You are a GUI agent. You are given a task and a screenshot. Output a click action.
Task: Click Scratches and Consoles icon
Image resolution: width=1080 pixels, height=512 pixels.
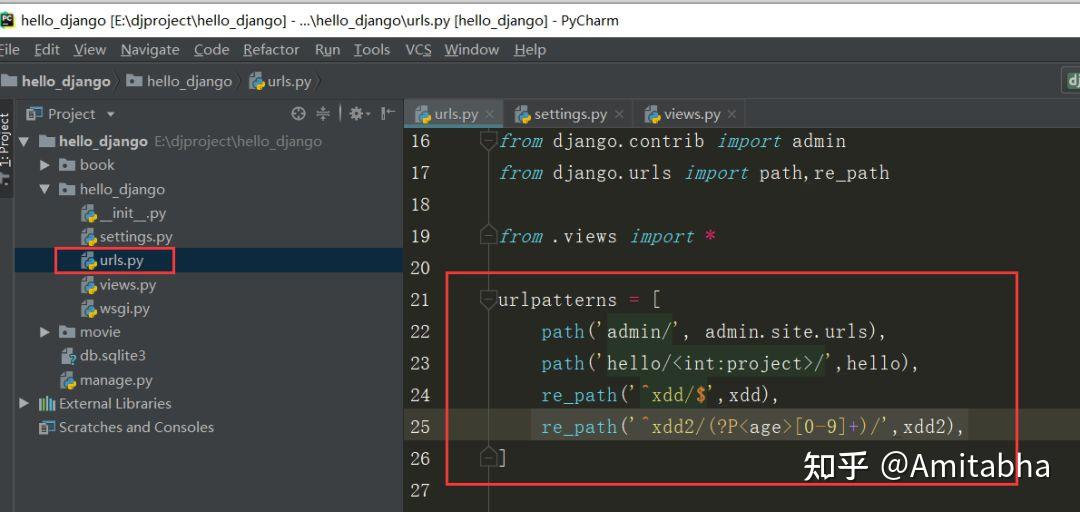(x=47, y=427)
